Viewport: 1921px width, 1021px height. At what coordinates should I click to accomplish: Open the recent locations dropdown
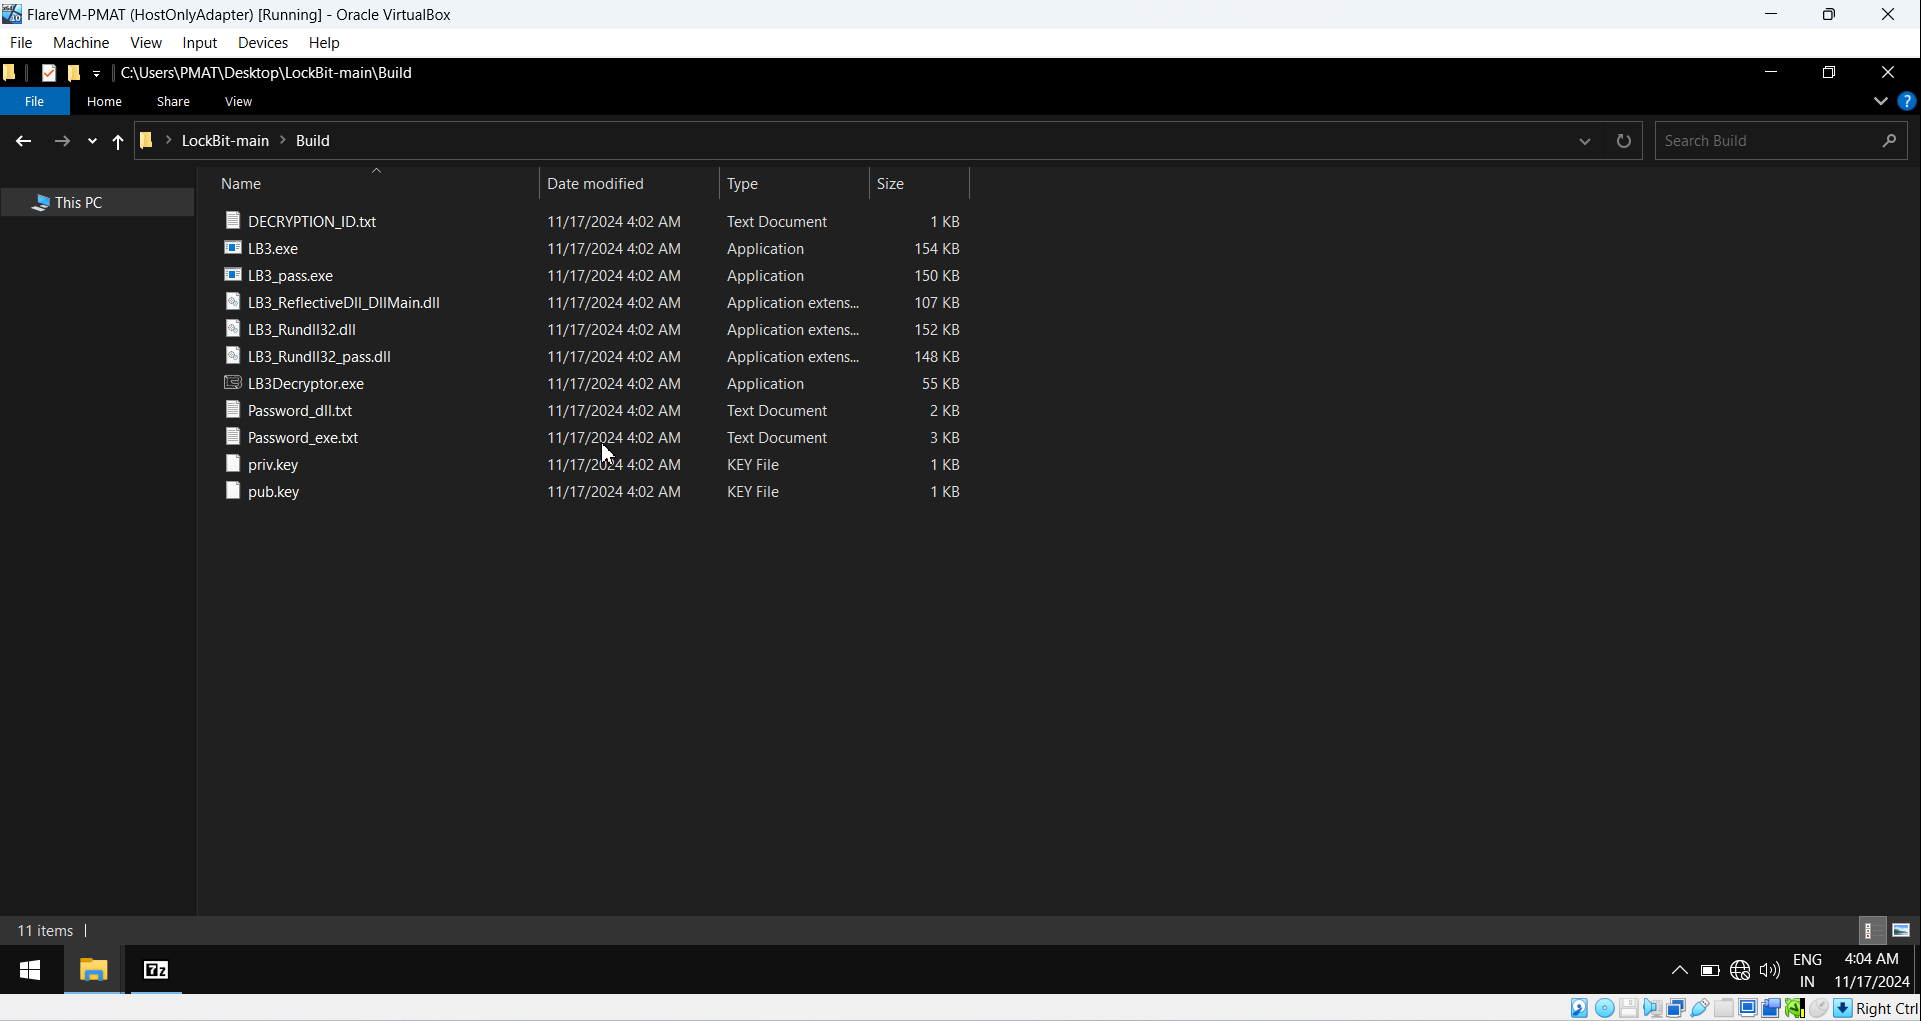(92, 141)
